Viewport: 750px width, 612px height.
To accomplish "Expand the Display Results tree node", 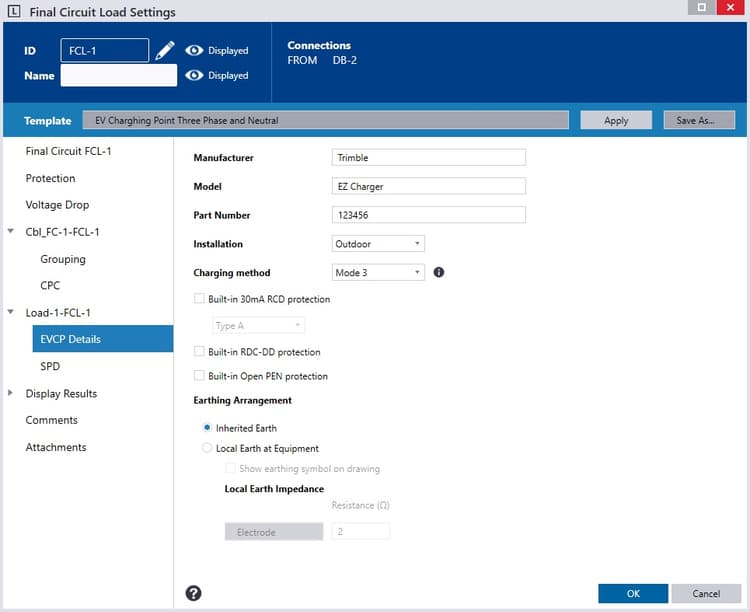I will [12, 394].
